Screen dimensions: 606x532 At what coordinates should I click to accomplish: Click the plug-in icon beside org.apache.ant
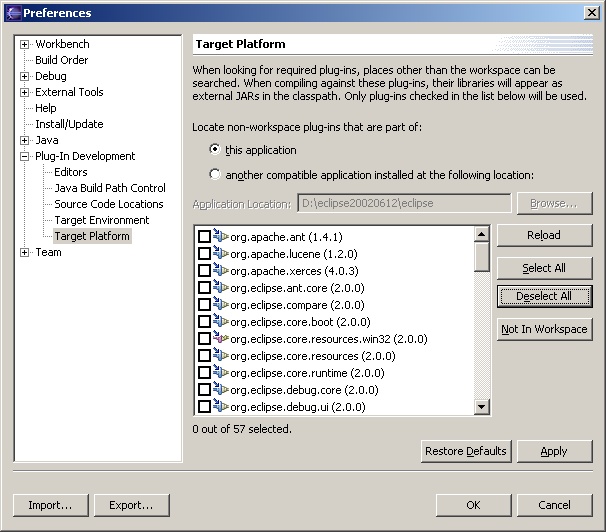coord(221,237)
